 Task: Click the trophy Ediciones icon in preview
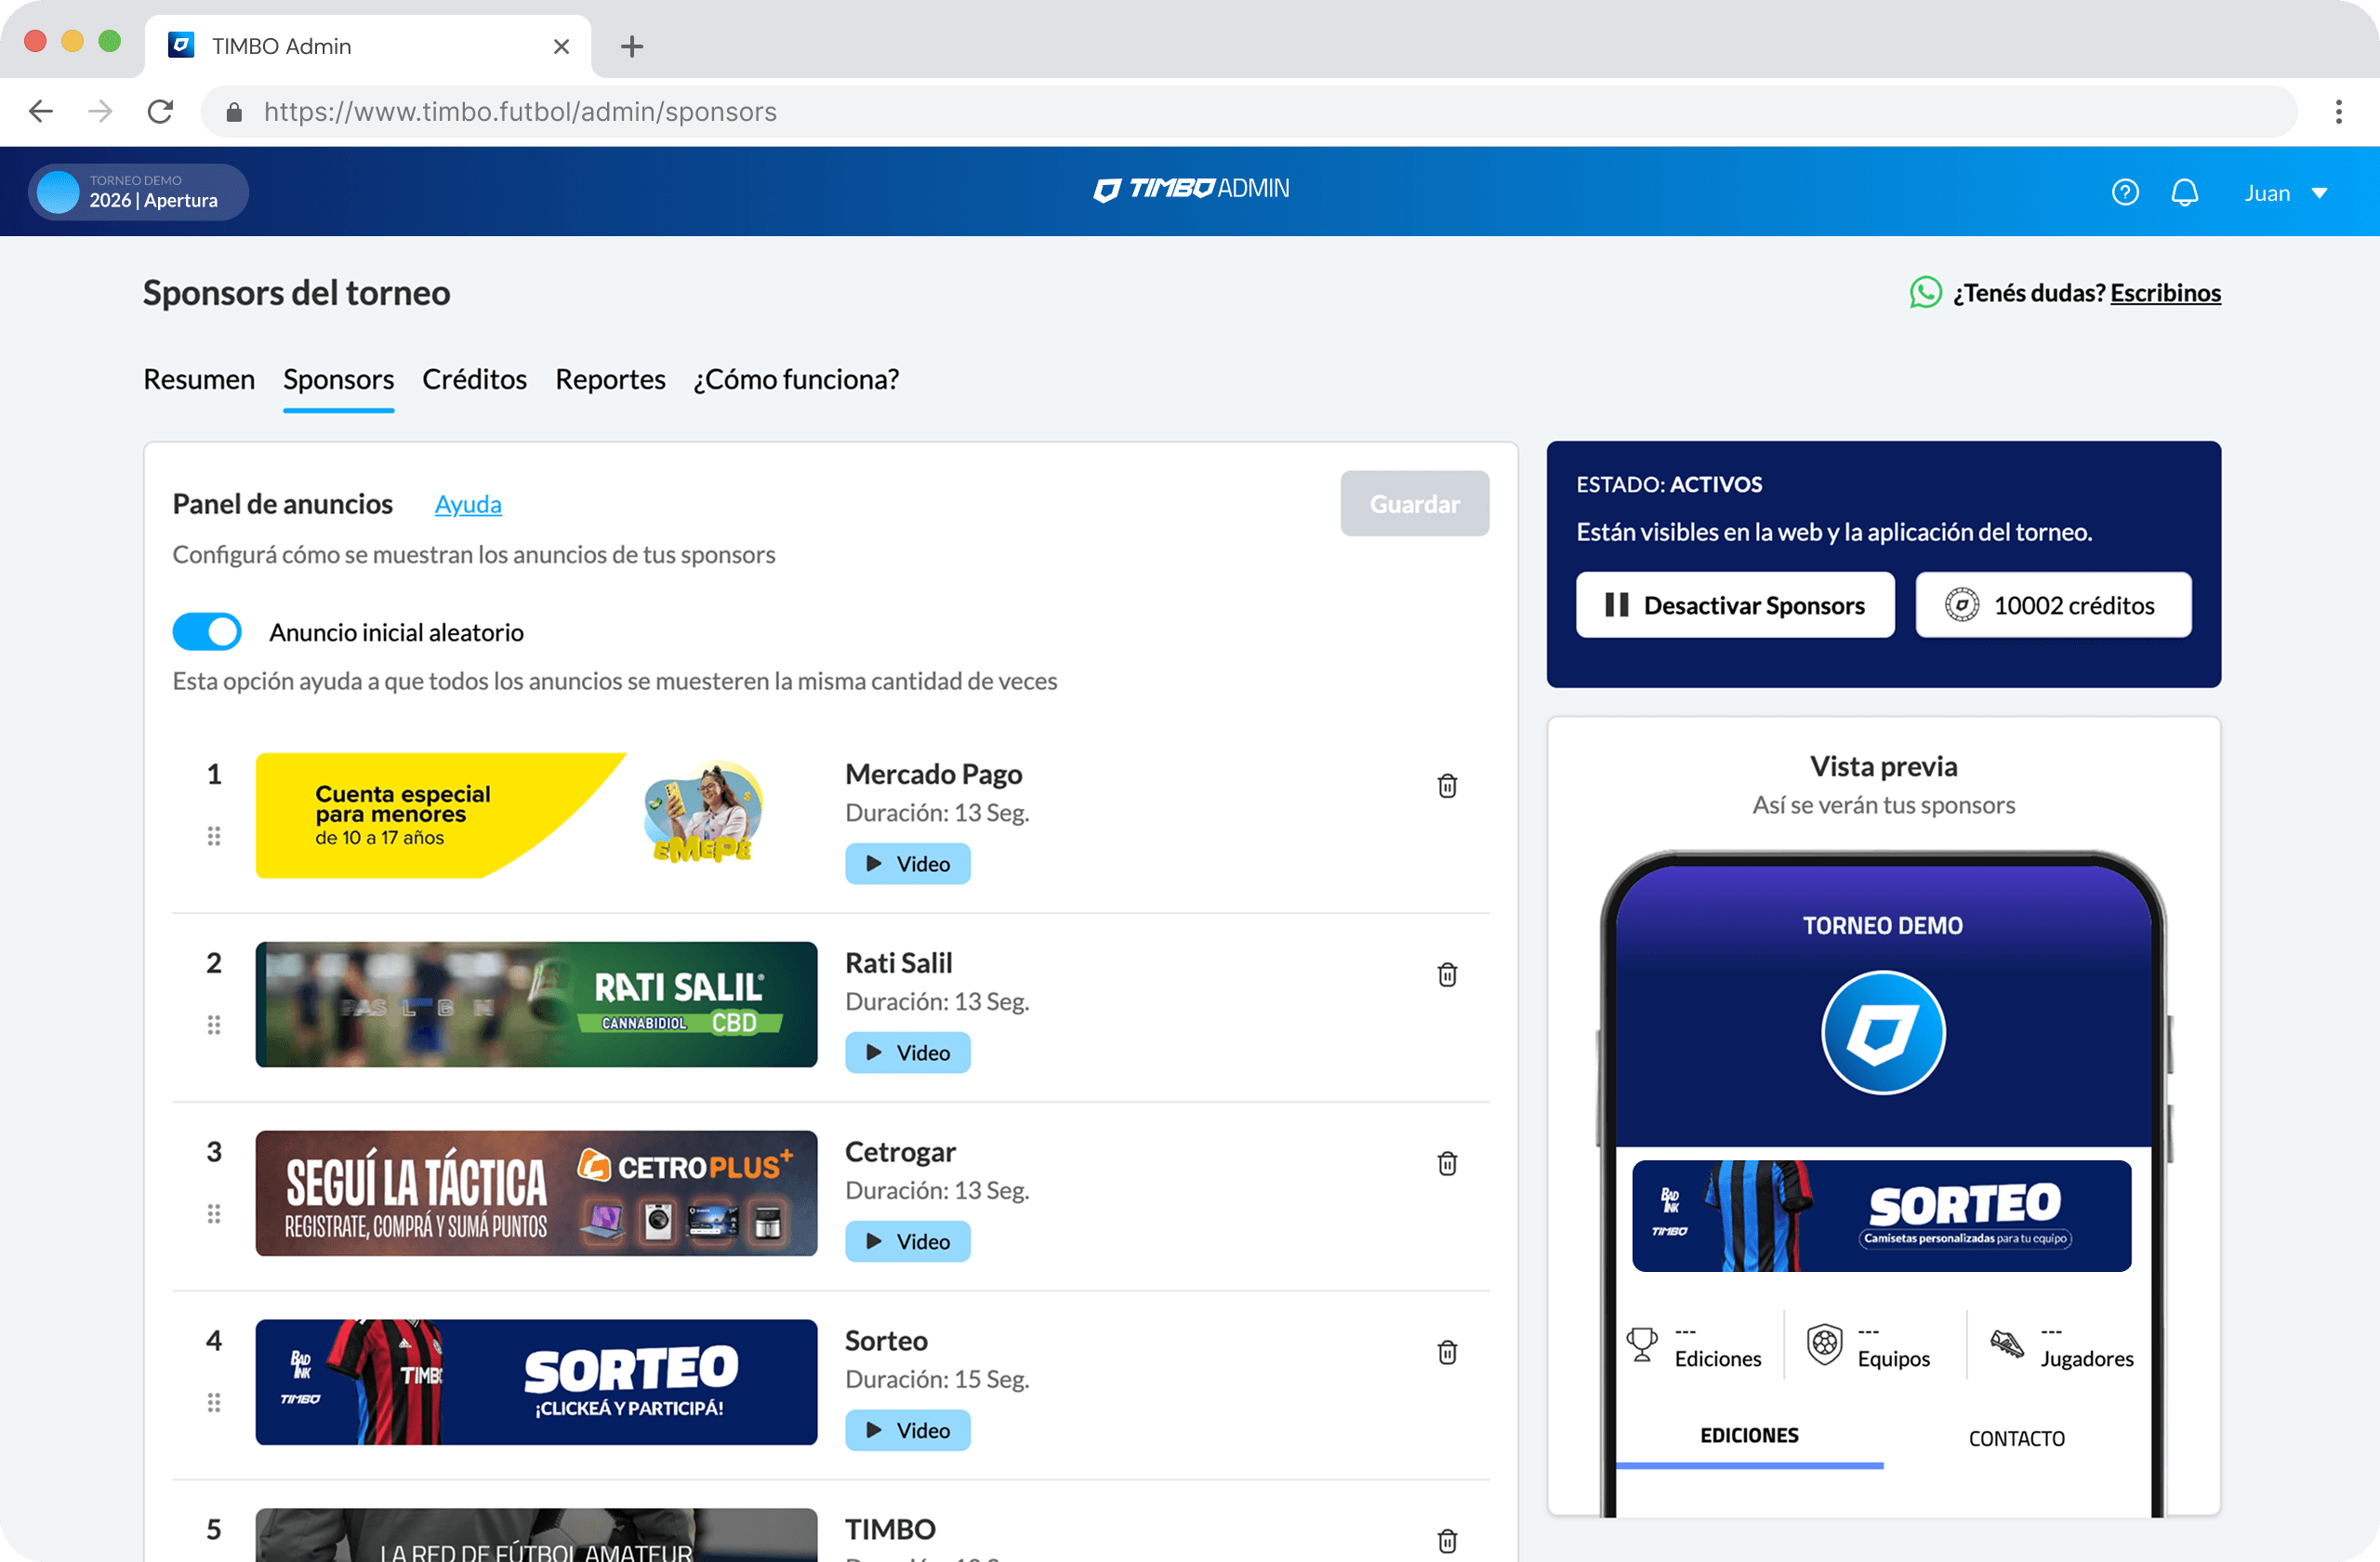1642,1345
